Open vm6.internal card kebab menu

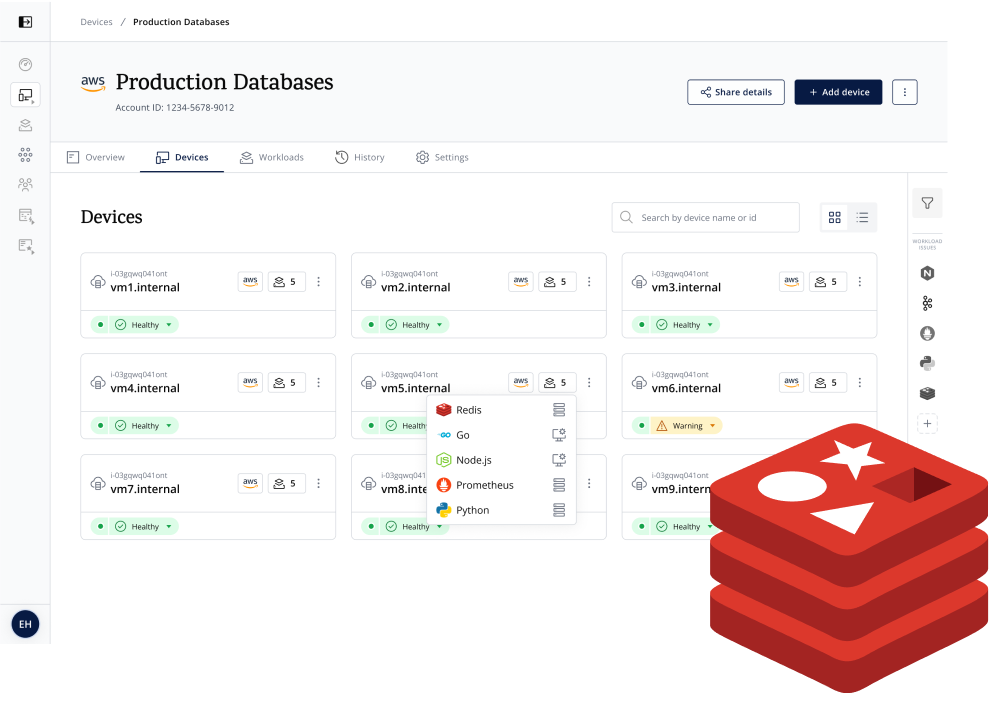[860, 383]
